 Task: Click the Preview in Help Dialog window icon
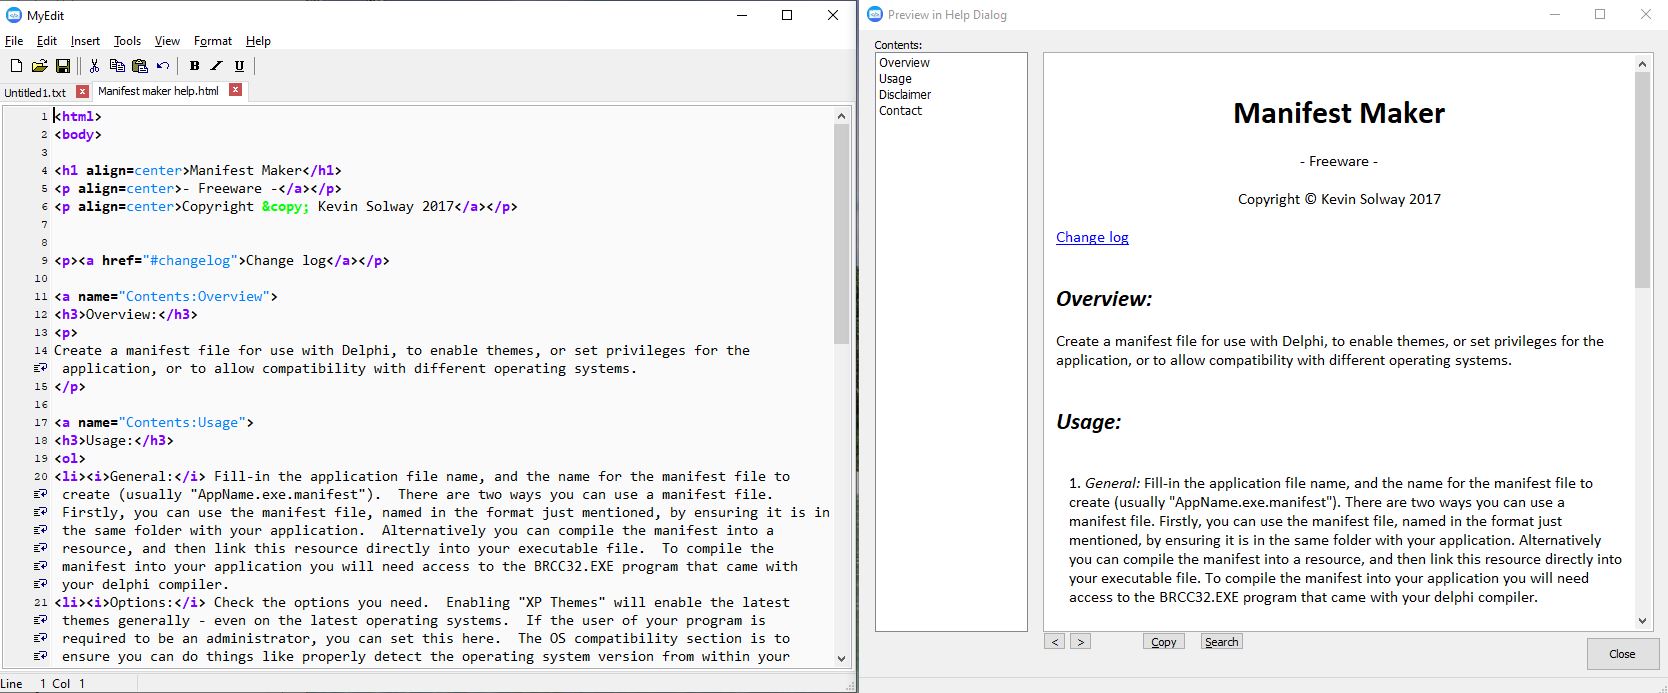875,14
